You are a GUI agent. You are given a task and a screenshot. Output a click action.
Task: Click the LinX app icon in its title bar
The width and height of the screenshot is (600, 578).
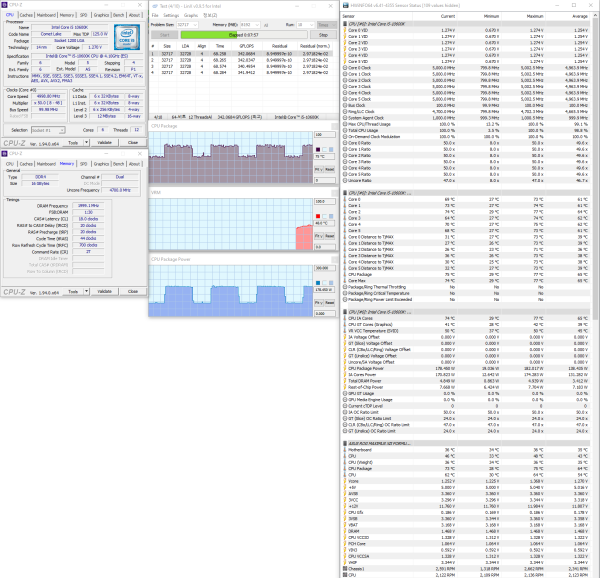coord(154,5)
